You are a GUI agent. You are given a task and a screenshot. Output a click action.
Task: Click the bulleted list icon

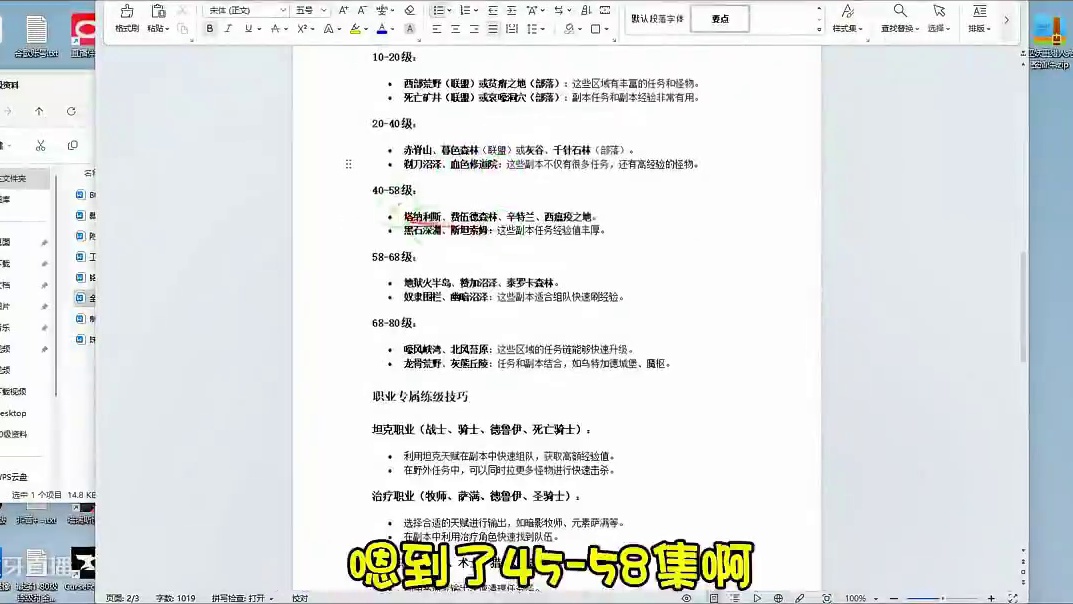pyautogui.click(x=437, y=9)
